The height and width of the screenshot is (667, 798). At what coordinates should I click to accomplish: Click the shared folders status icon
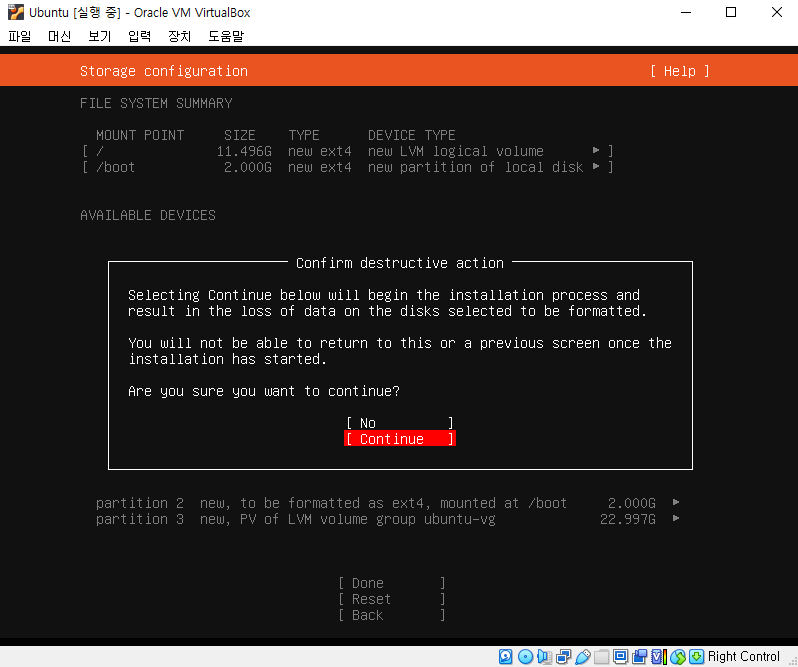[602, 656]
